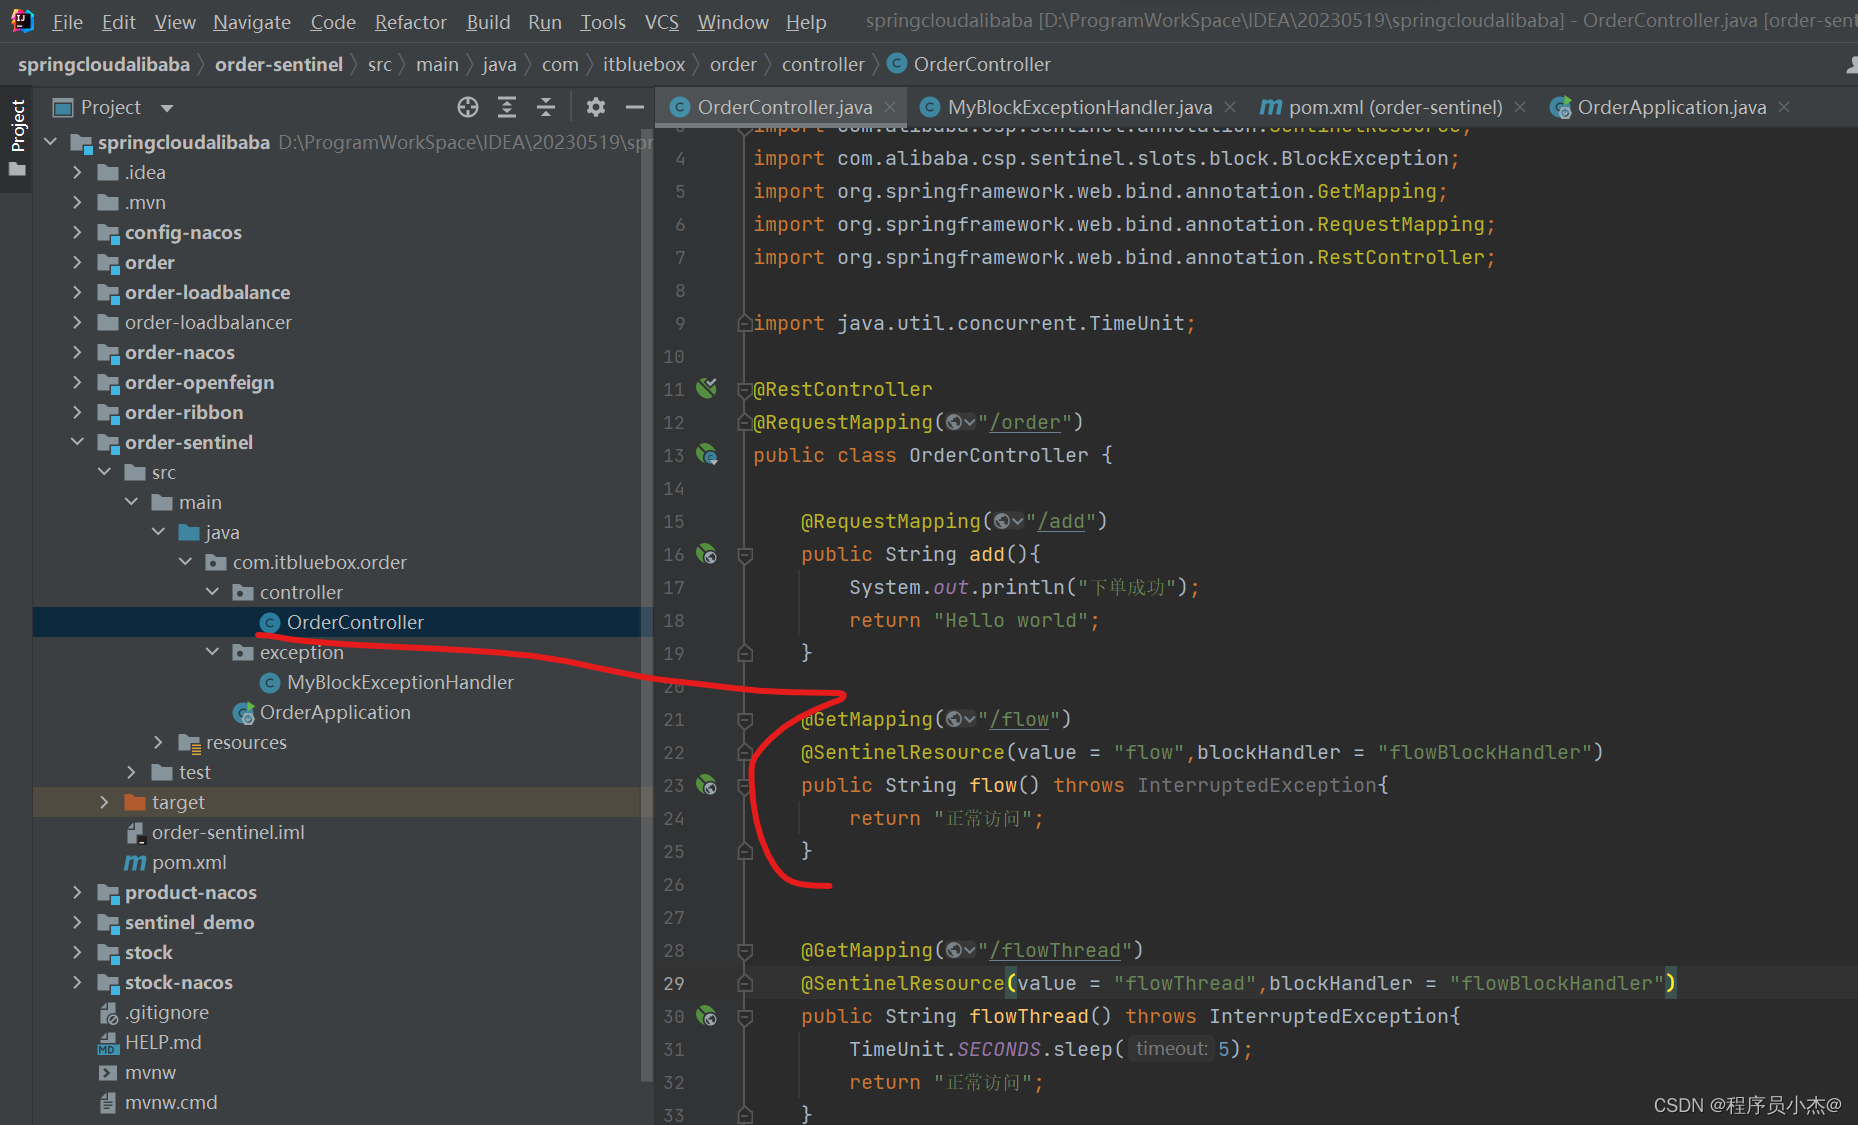Click the request mapping gutter icon on line 23
Screen dimensions: 1858x1125
coord(707,785)
